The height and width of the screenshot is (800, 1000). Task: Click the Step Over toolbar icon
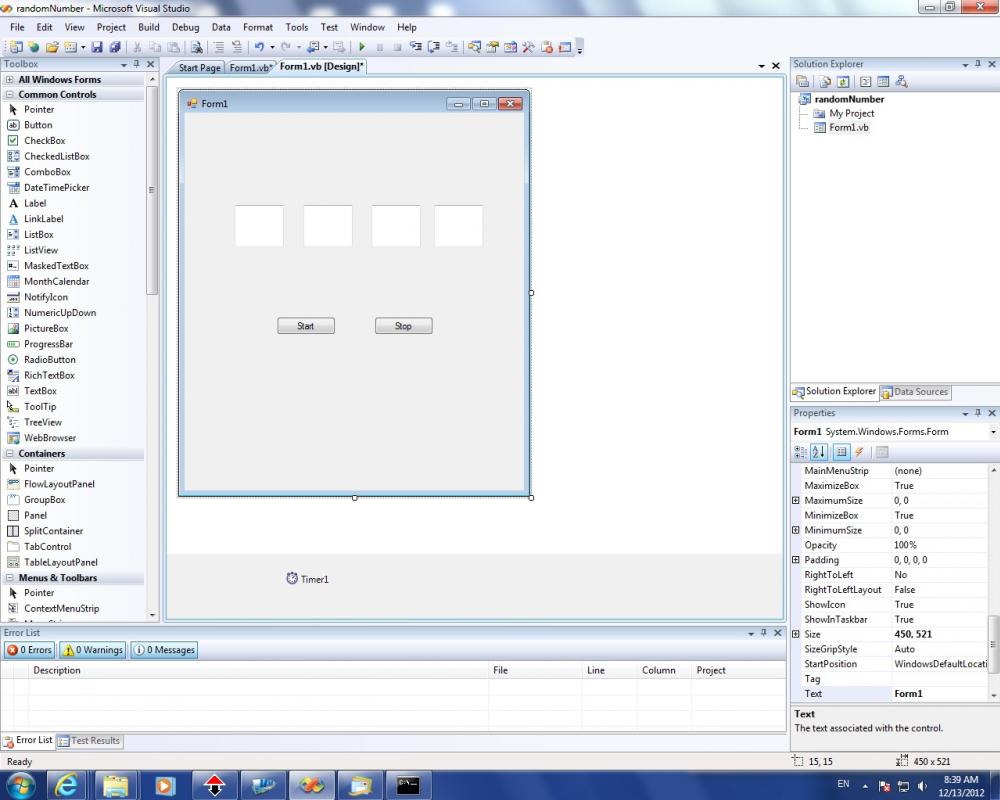tap(434, 47)
